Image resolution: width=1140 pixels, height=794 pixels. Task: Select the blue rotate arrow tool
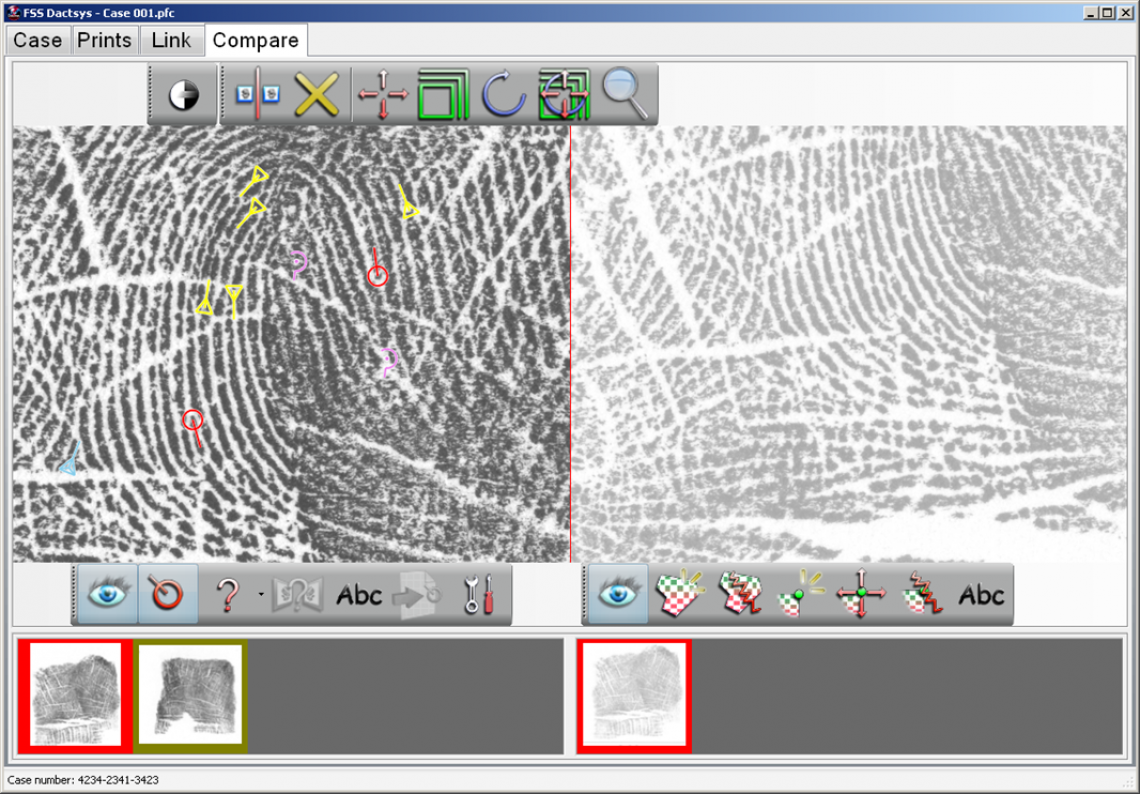point(504,95)
